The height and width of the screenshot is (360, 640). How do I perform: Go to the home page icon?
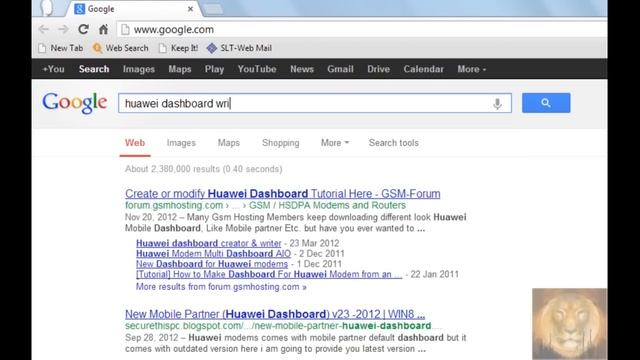click(x=103, y=29)
